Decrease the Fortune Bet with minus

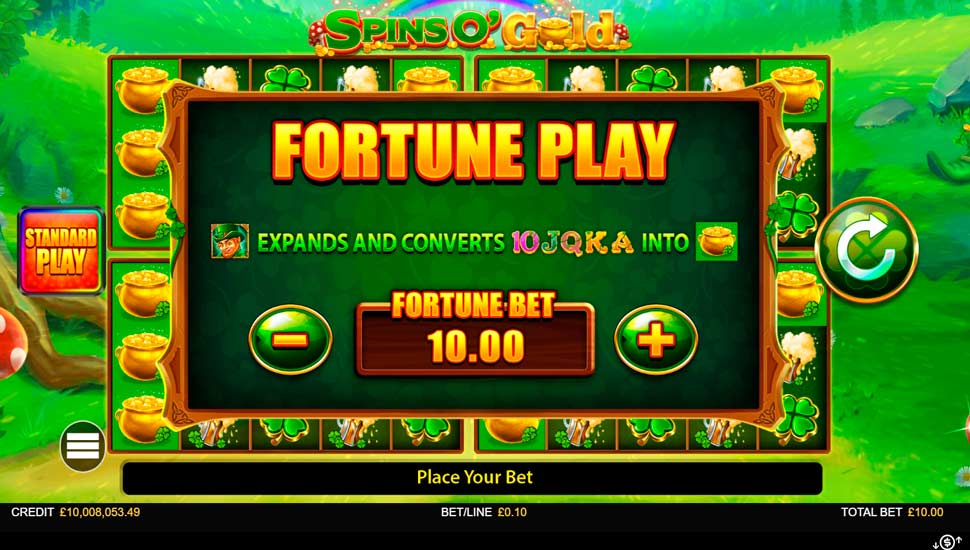(x=290, y=339)
